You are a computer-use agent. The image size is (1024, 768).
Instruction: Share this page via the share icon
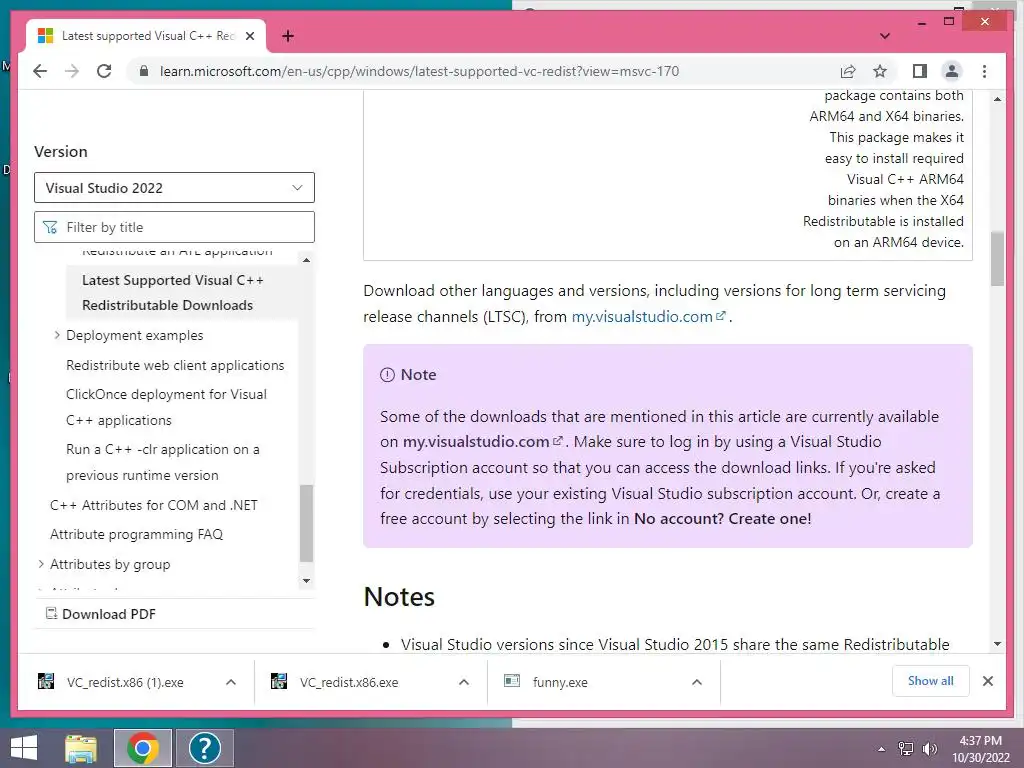click(848, 71)
